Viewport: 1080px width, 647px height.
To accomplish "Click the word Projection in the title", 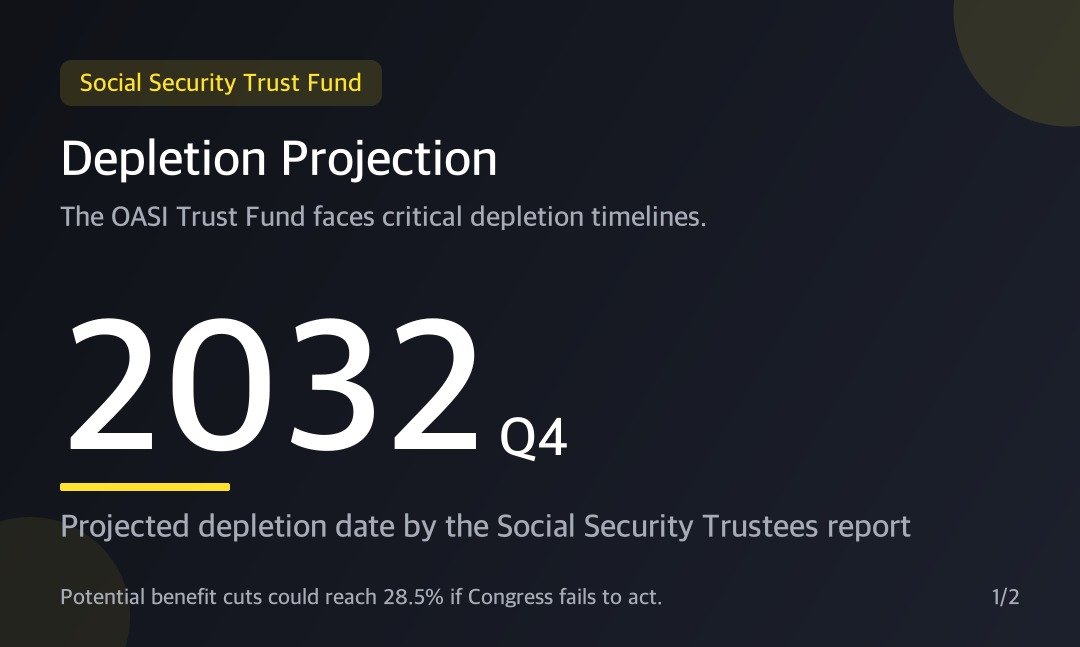I will (388, 160).
